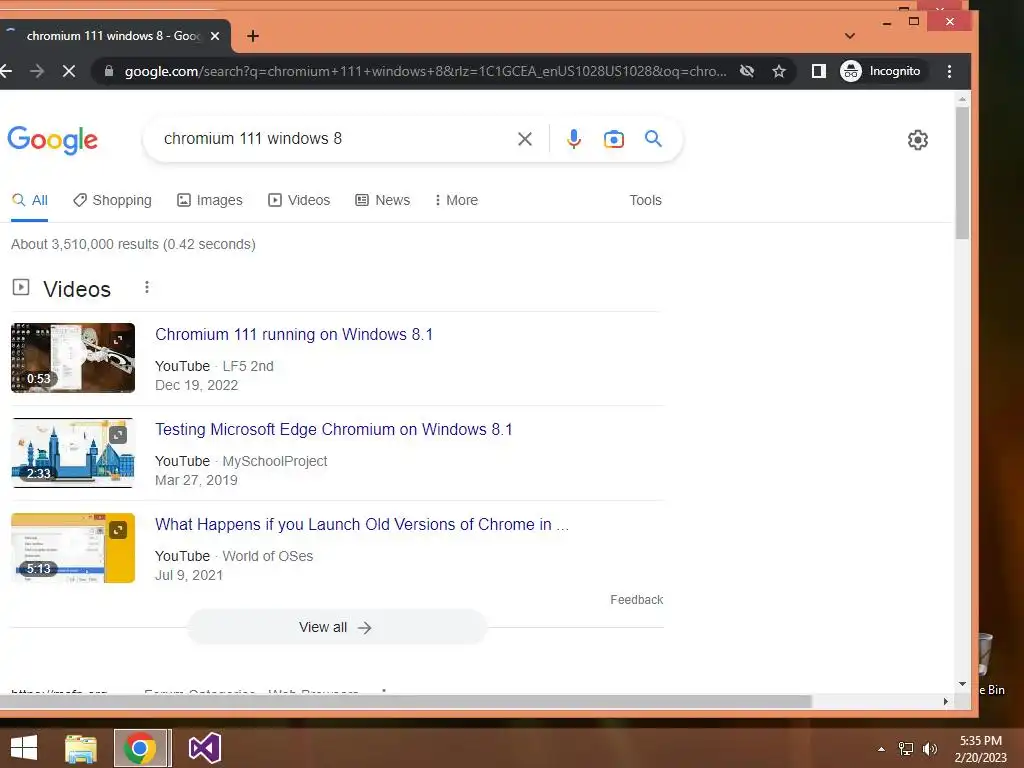Image resolution: width=1024 pixels, height=768 pixels.
Task: Go to the Google homepage logo
Action: (53, 140)
